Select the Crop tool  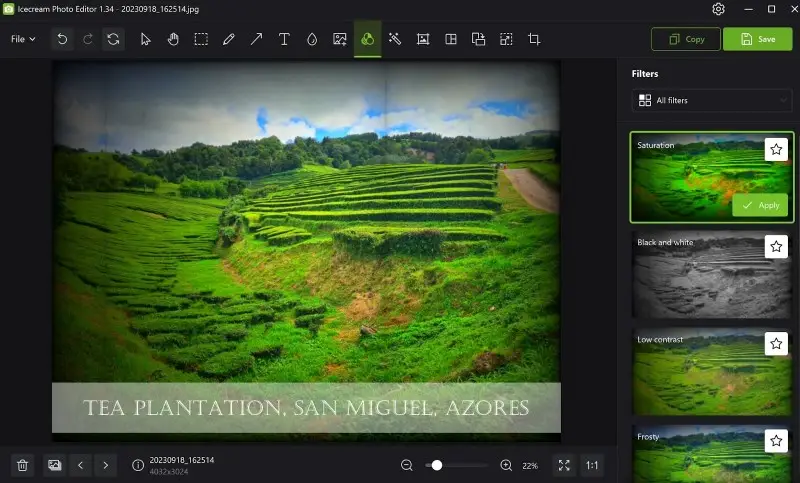pos(534,39)
